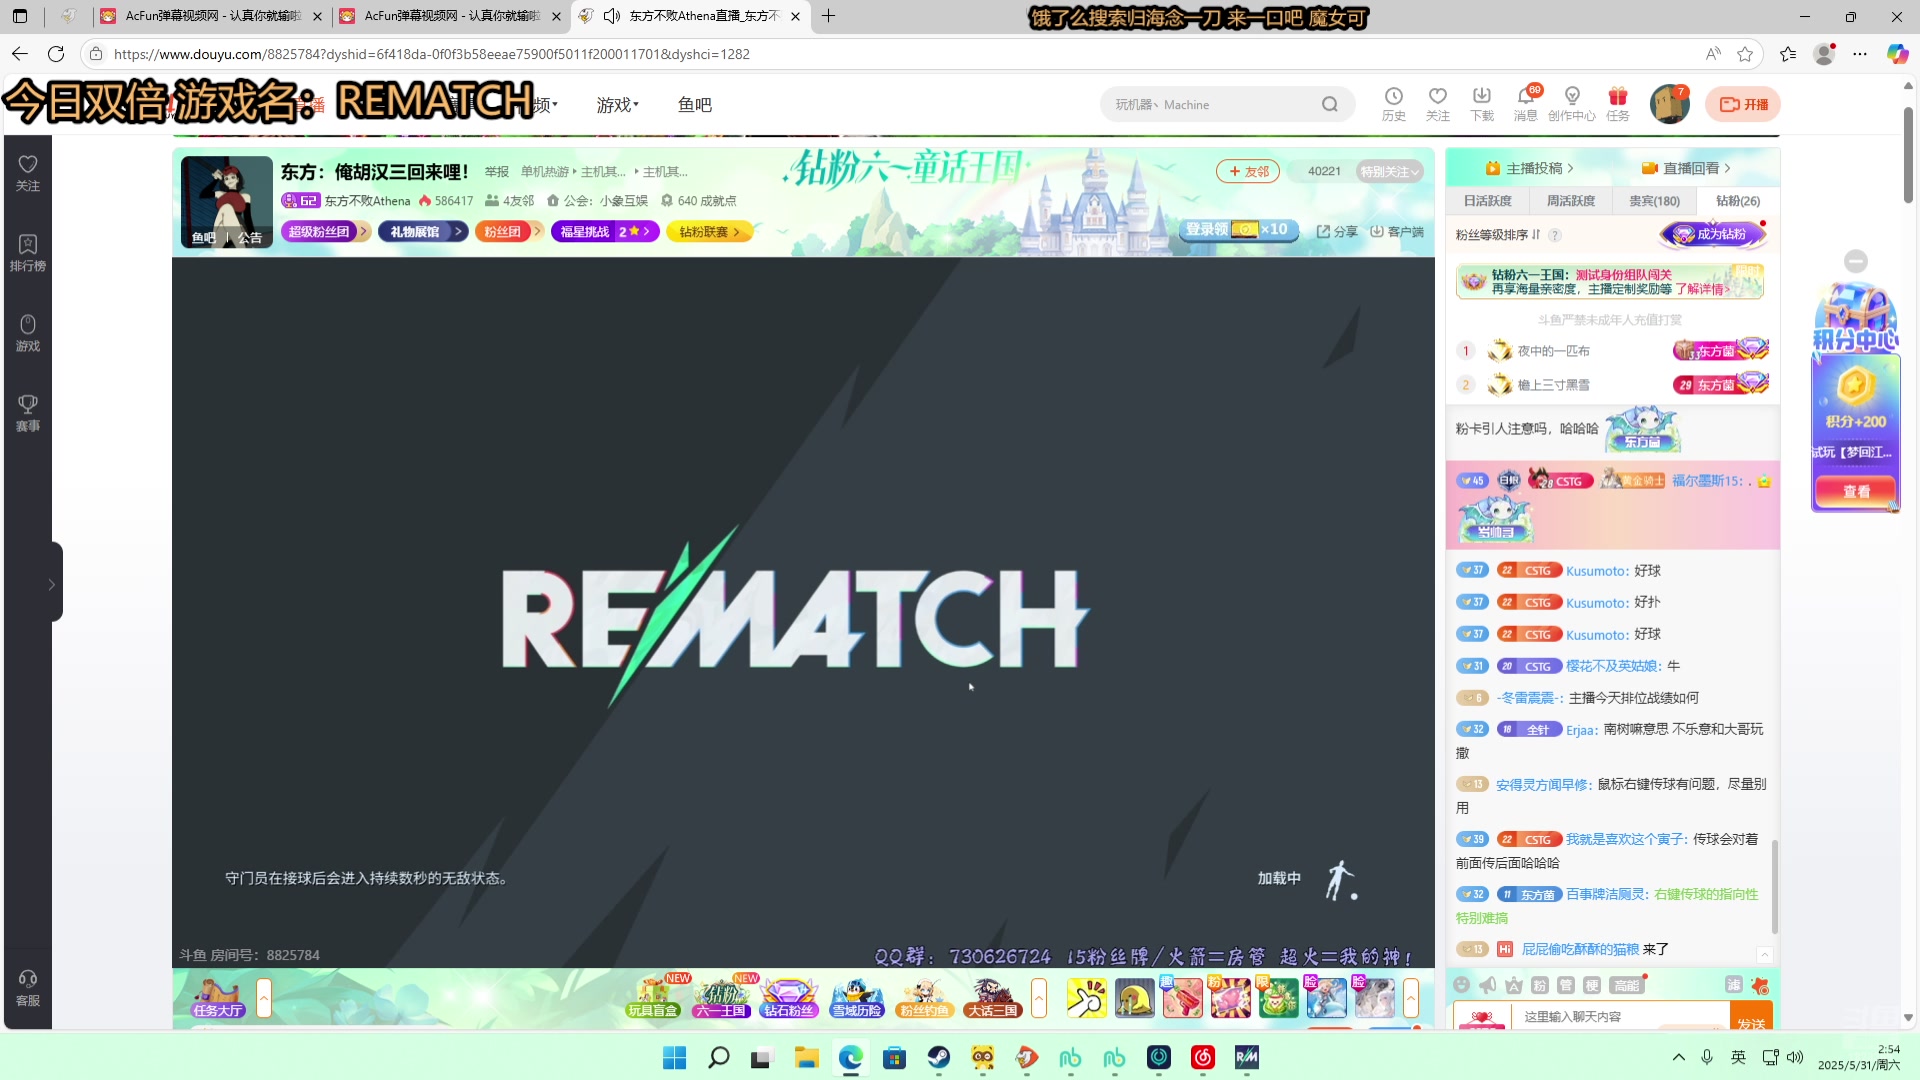Open 大话三国 activity icon
The image size is (1920, 1080).
[x=992, y=997]
